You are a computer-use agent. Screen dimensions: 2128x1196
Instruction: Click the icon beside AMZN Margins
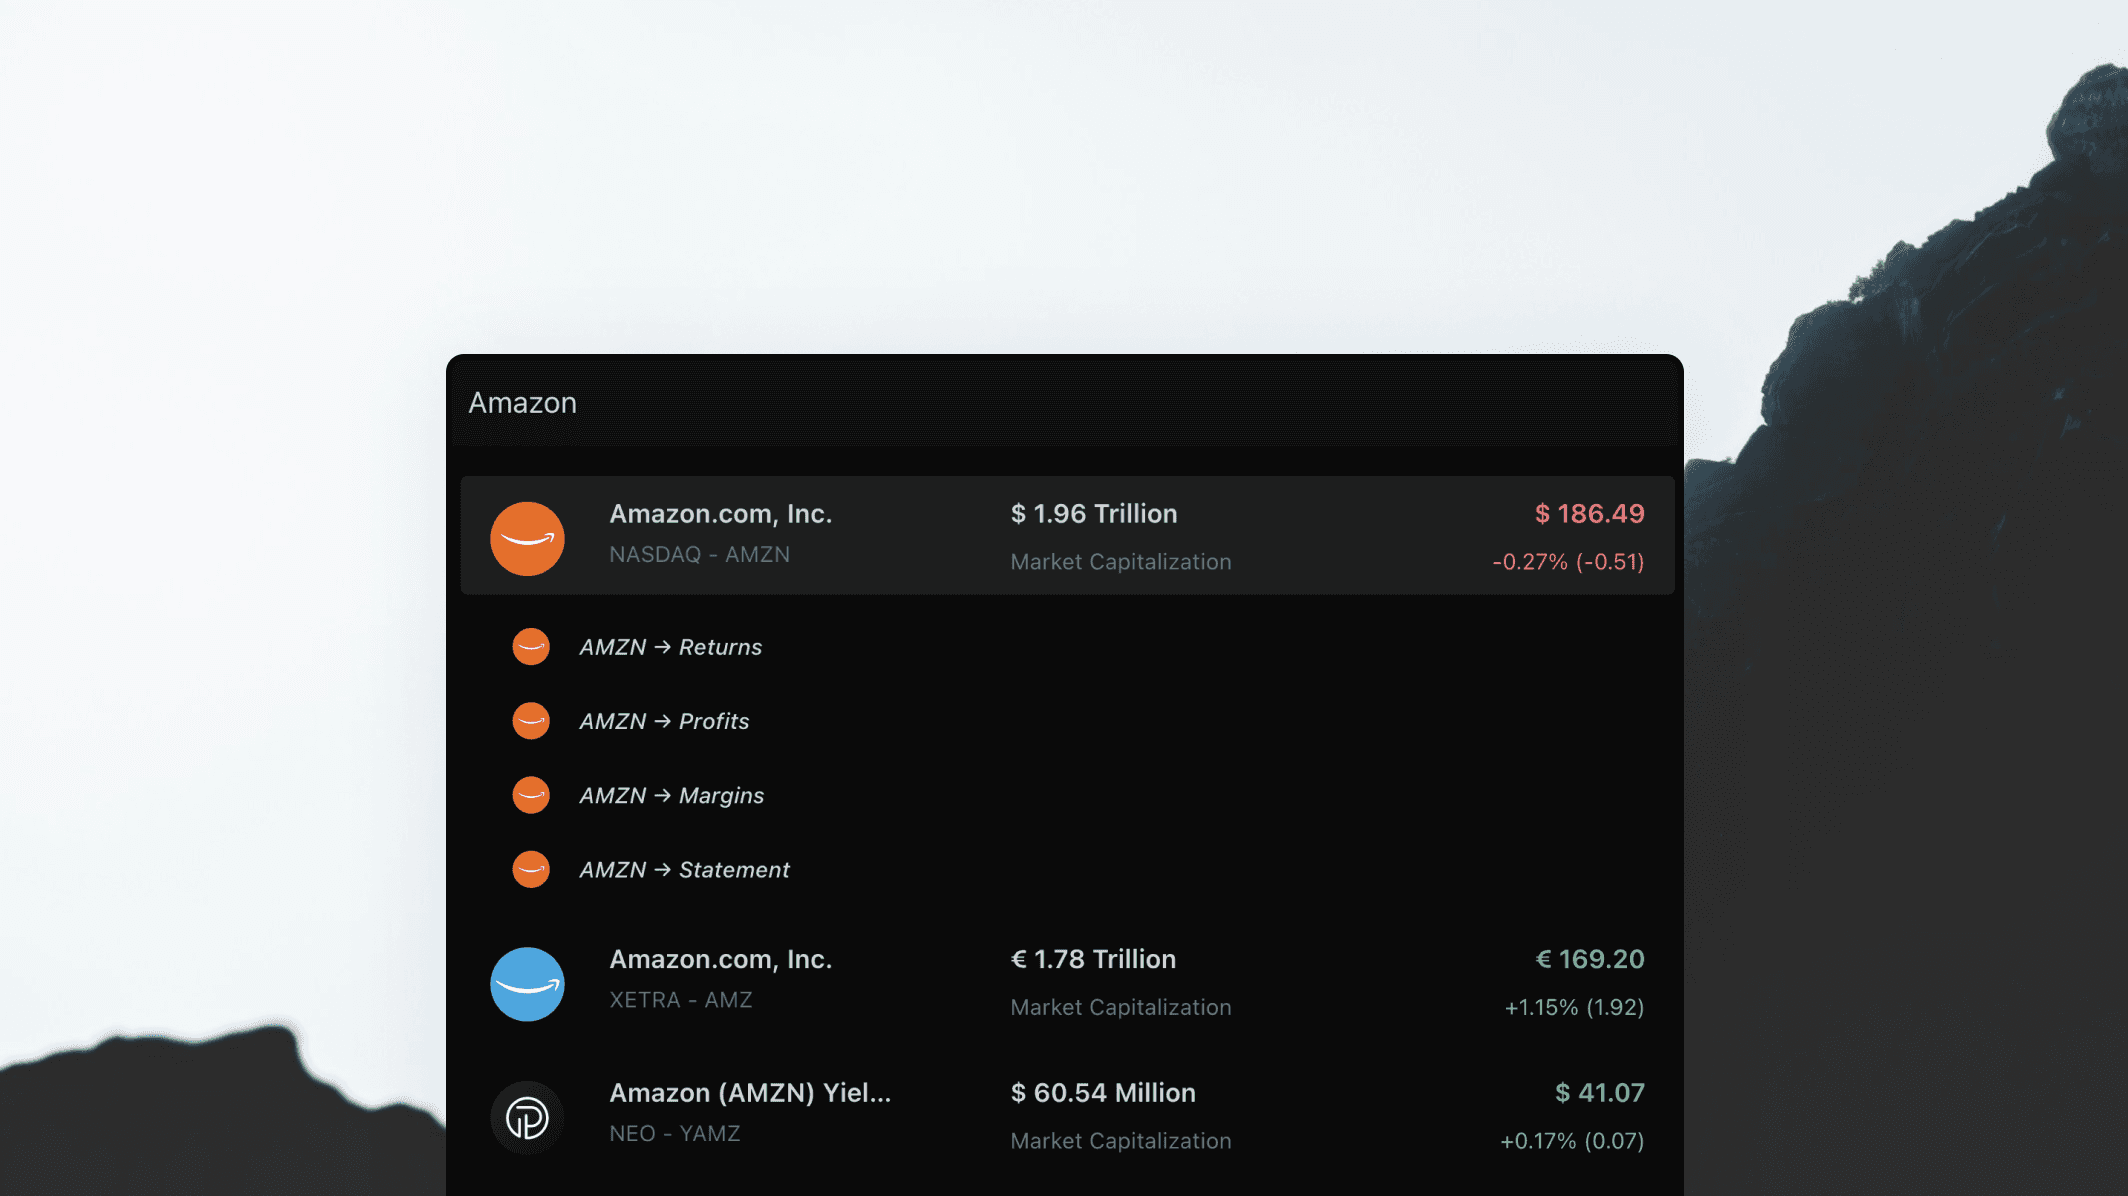(x=531, y=795)
